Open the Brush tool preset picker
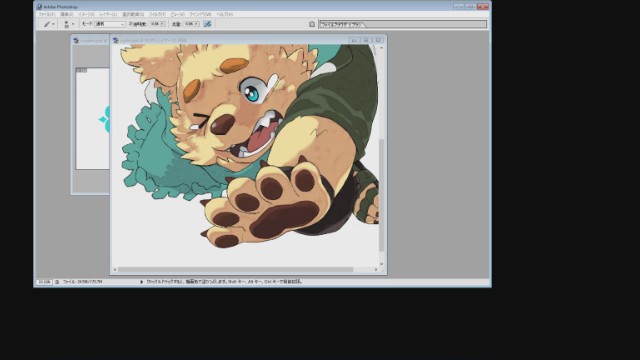 tap(49, 24)
